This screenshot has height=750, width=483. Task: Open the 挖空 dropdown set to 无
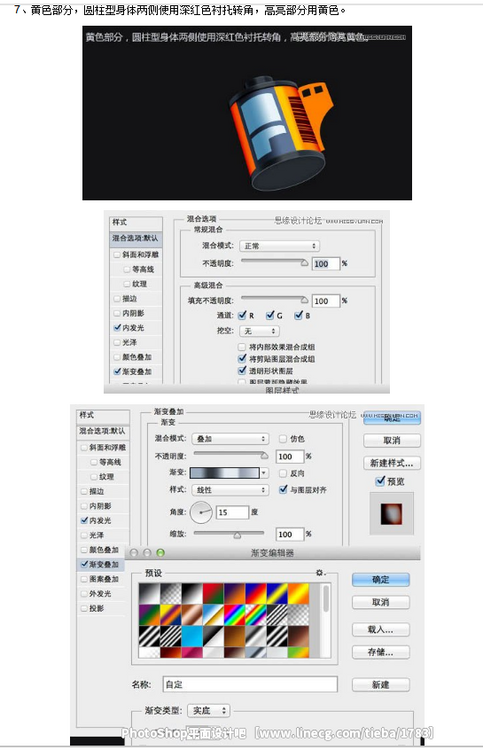(259, 331)
